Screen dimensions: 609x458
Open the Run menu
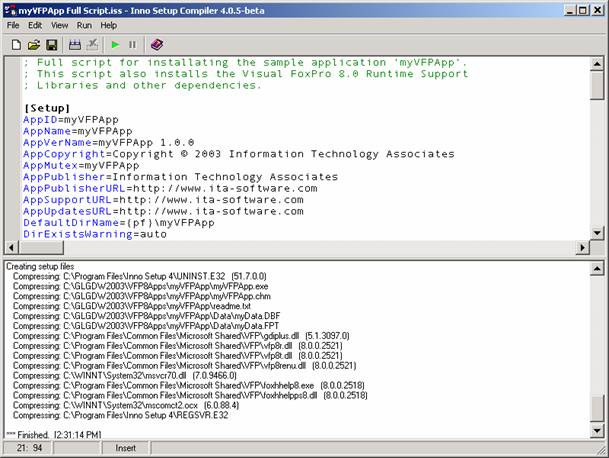tap(84, 25)
